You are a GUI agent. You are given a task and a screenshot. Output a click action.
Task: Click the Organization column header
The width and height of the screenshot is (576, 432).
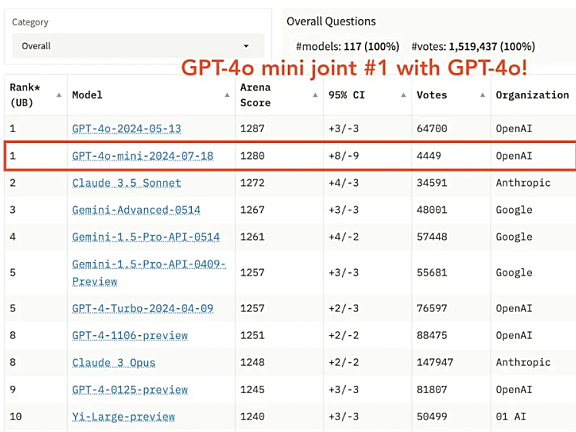[x=532, y=95]
